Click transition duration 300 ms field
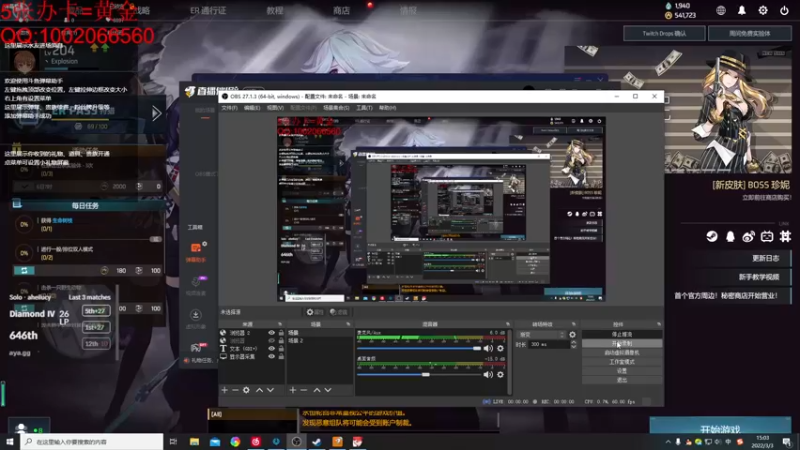800x450 pixels. click(x=549, y=344)
